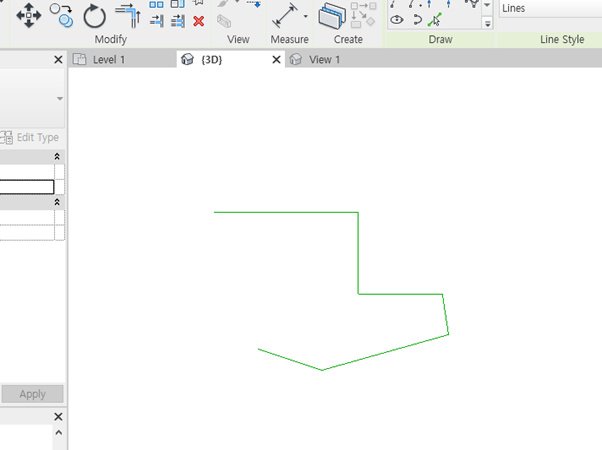Select the Pick Lines draw tool
Screen dimensions: 602x450
435,20
